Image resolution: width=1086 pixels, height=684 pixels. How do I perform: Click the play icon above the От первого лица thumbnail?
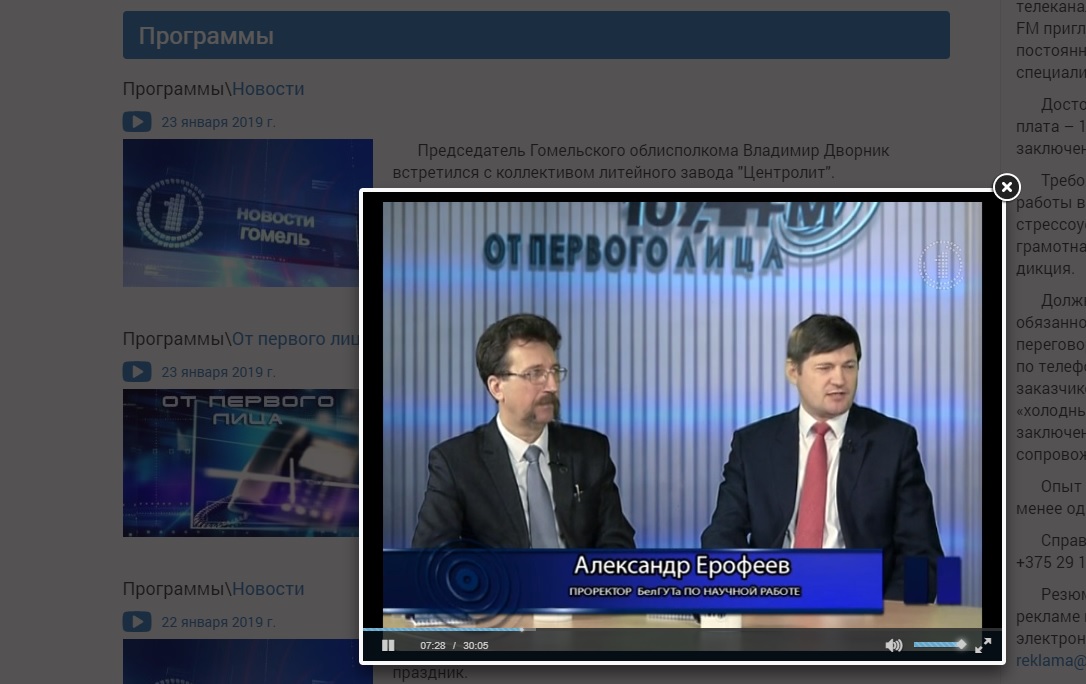coord(137,372)
